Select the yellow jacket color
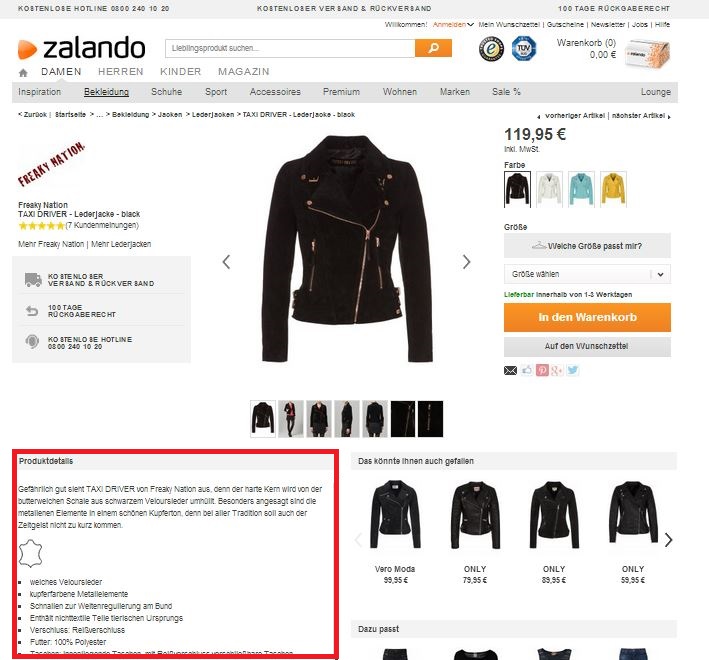709x660 pixels. (613, 189)
